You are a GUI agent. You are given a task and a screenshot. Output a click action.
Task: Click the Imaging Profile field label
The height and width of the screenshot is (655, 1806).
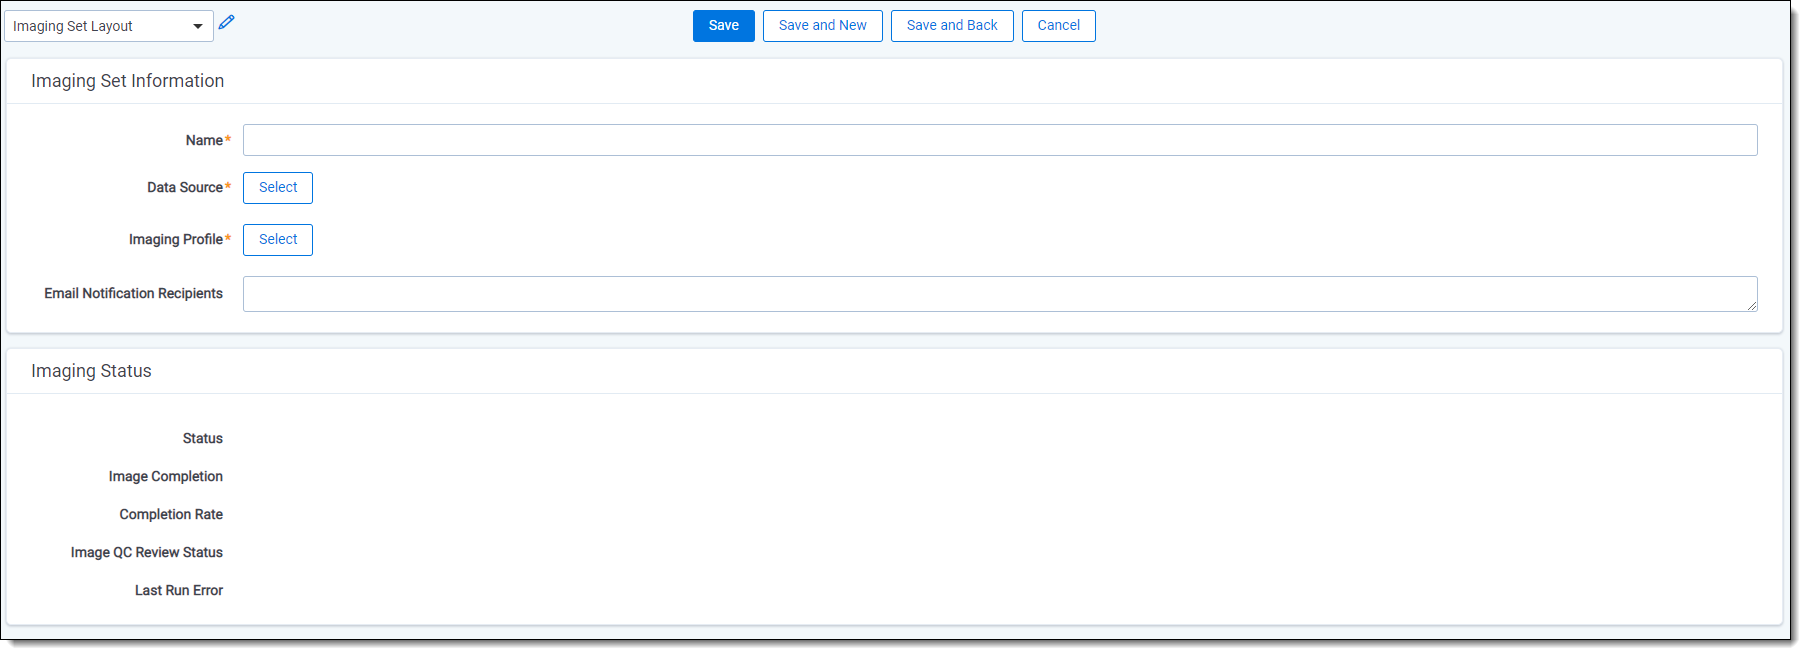[x=176, y=240]
